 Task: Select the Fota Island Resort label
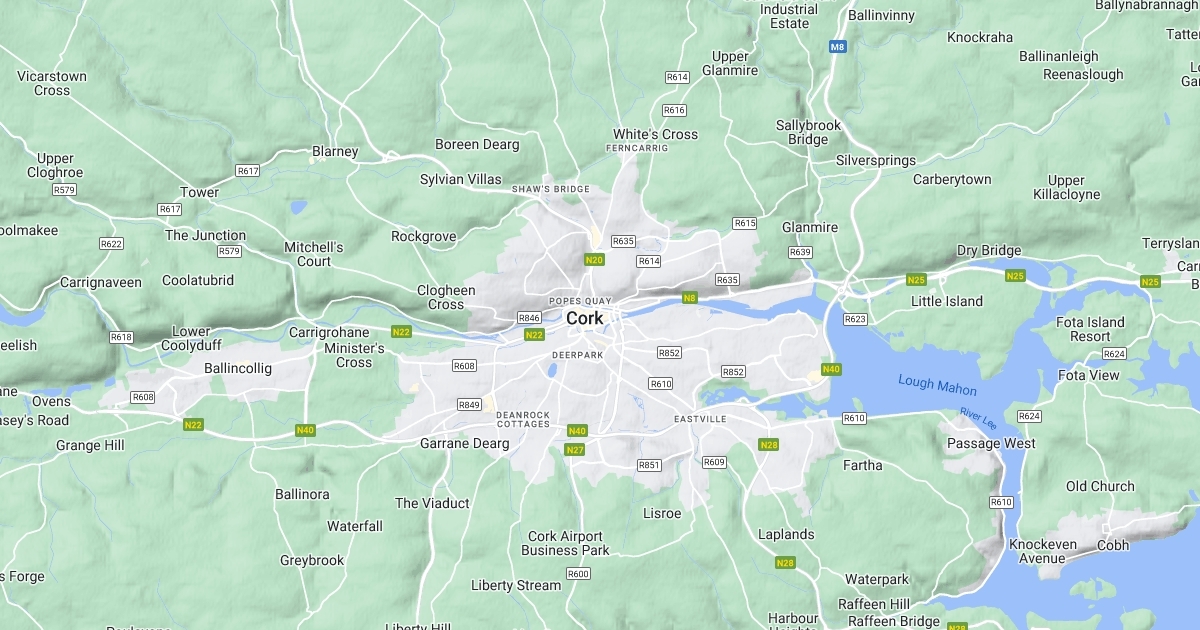click(1091, 329)
